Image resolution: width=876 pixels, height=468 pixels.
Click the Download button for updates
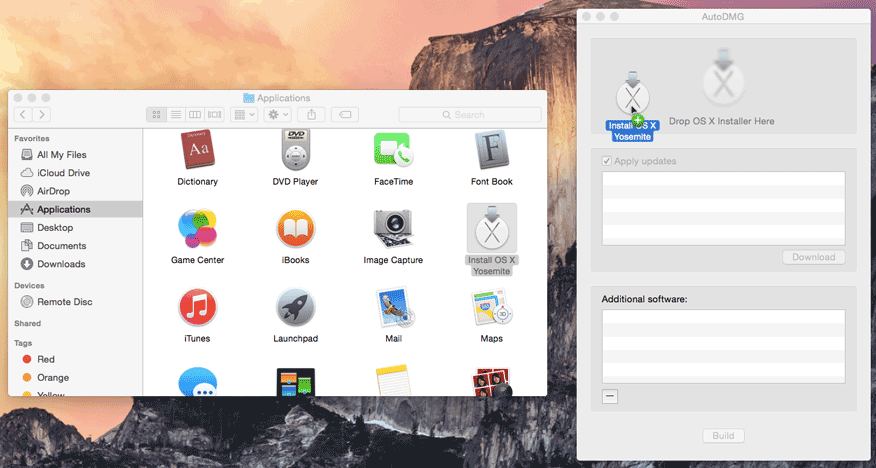(x=812, y=257)
